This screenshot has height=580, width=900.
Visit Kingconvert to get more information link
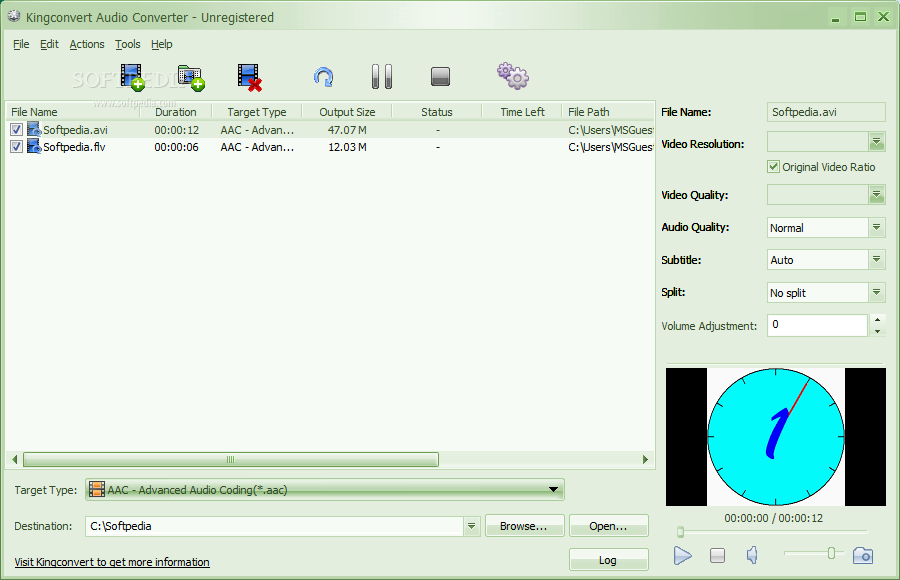click(x=112, y=562)
